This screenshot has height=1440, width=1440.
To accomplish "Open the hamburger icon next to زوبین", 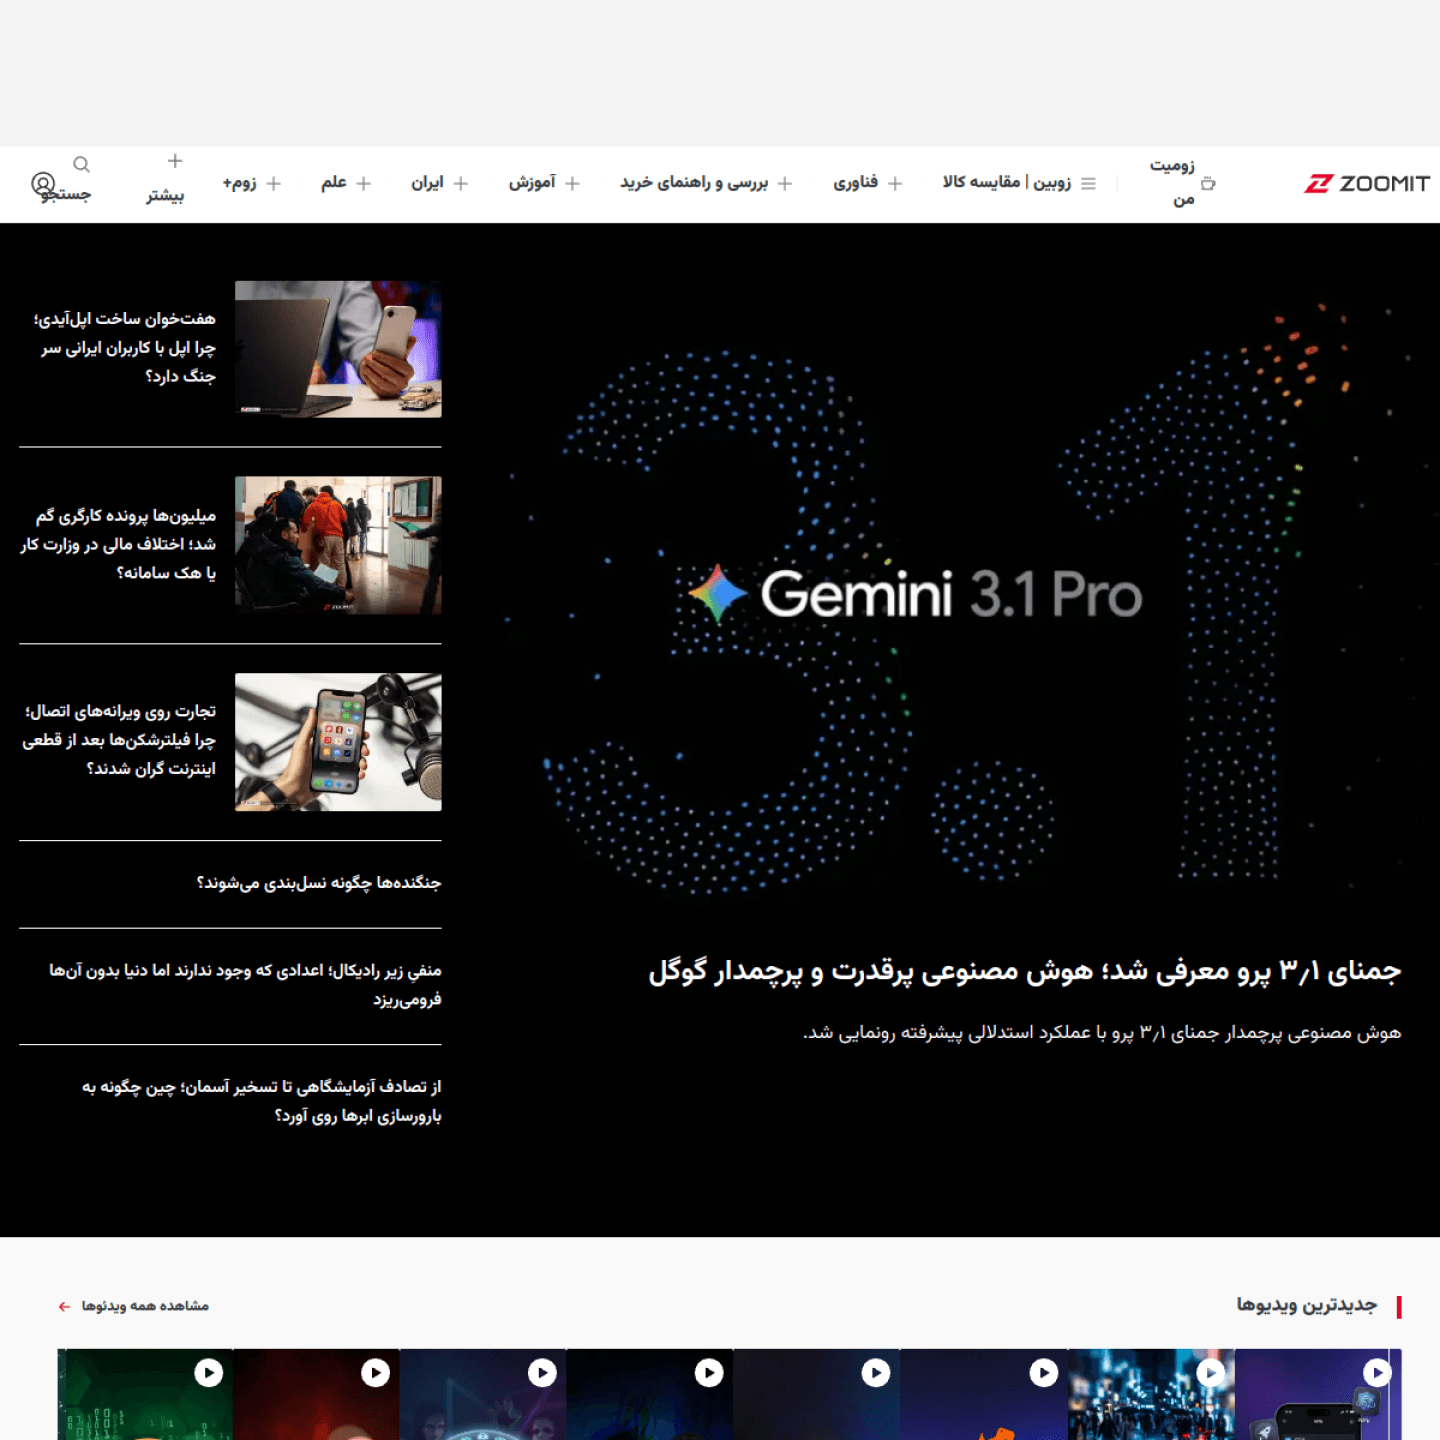I will pos(1089,183).
